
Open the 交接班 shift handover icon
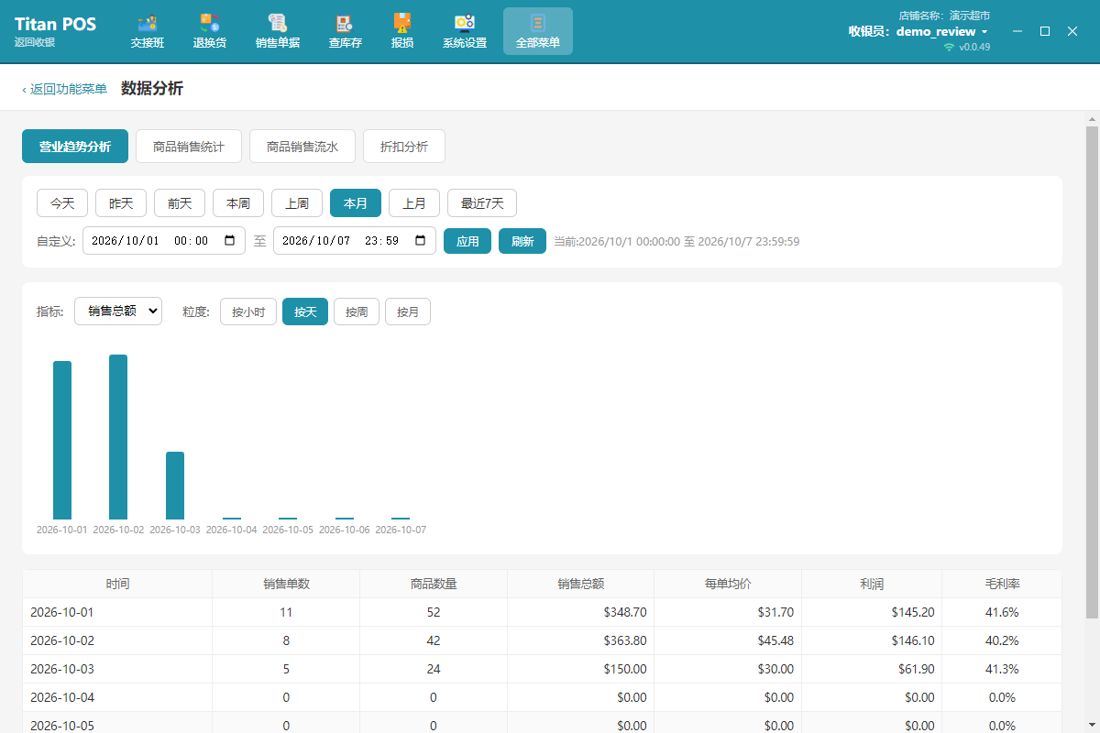click(x=147, y=32)
